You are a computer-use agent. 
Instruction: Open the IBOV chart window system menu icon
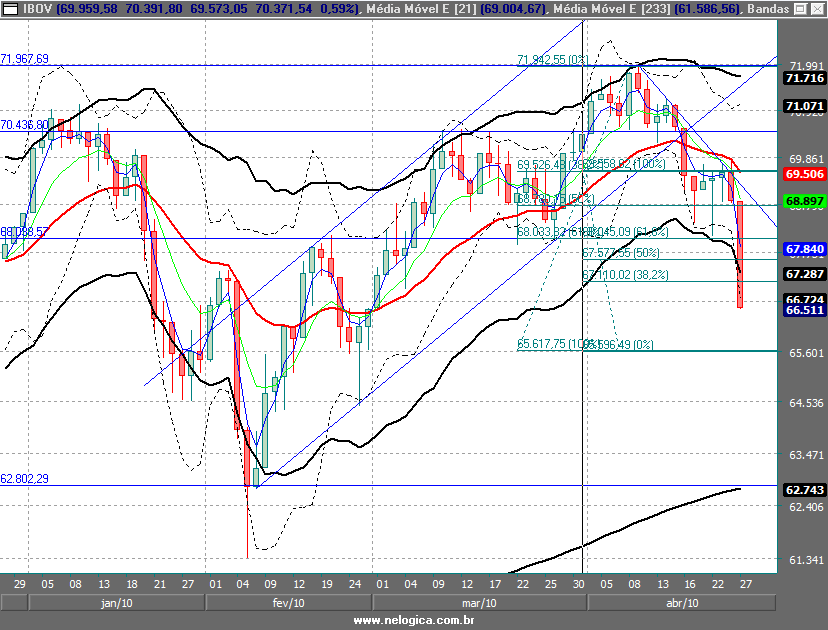(10, 8)
